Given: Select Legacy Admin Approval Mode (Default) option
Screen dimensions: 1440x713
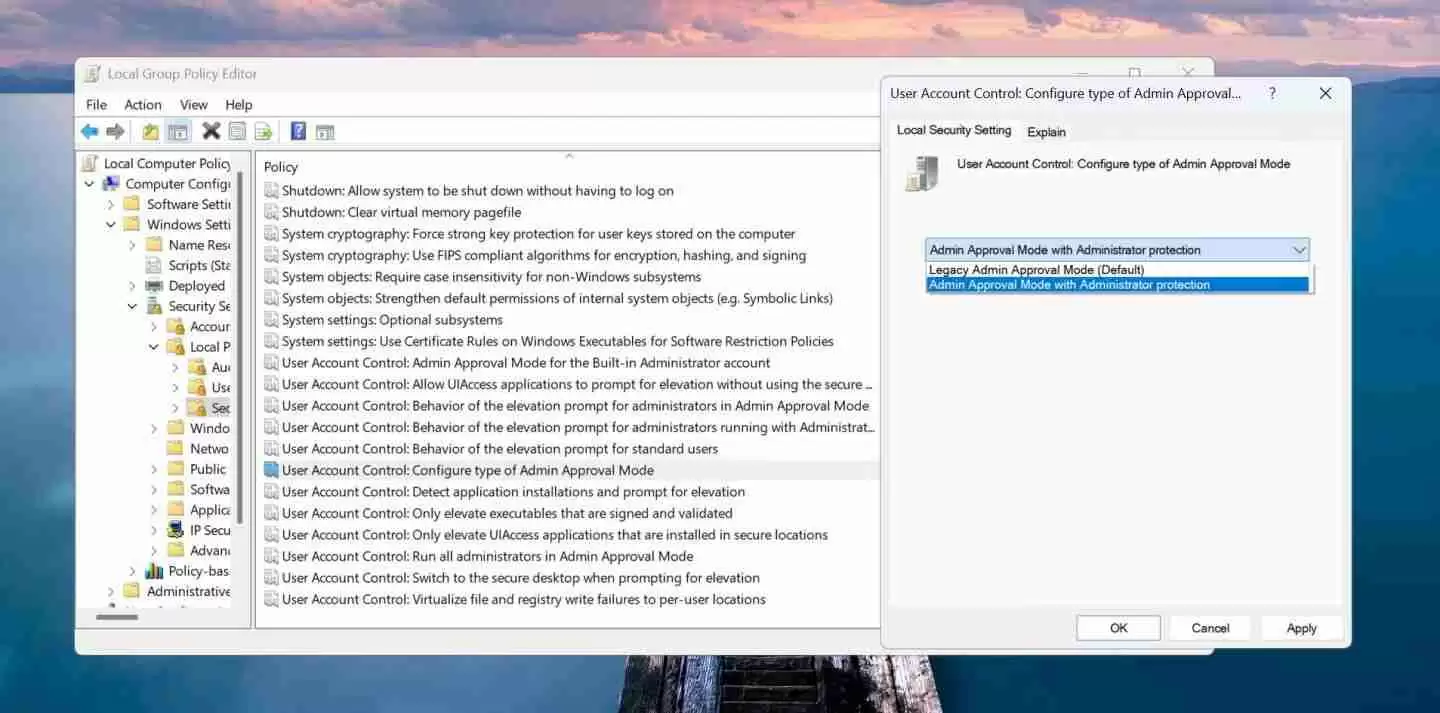Looking at the screenshot, I should (1034, 269).
